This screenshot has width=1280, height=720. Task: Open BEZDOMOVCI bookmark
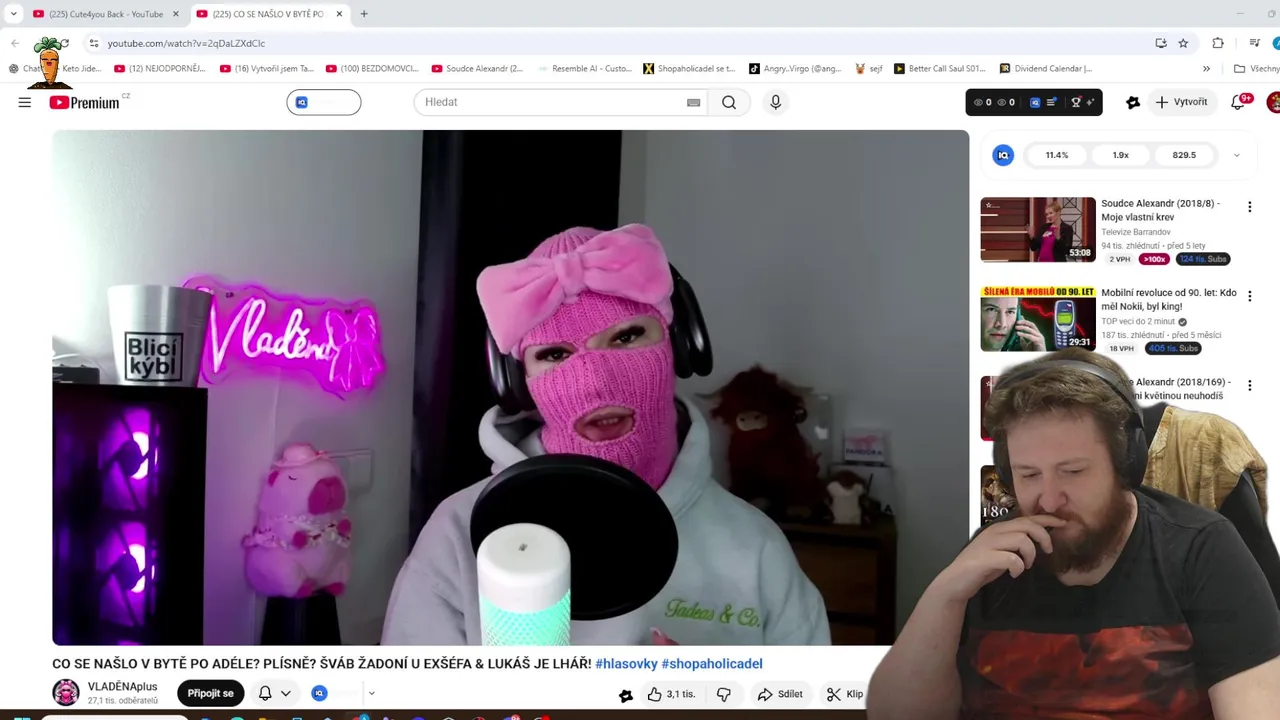click(372, 69)
